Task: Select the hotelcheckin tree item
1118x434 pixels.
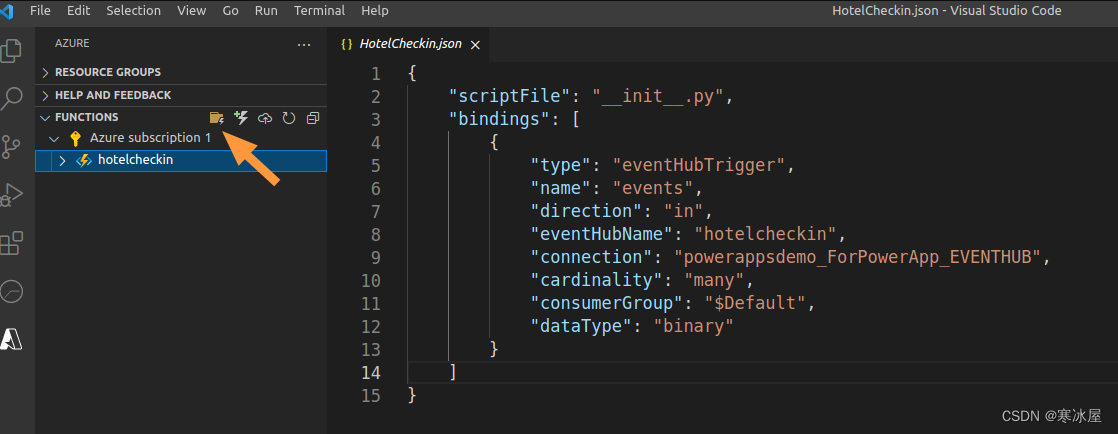Action: coord(181,161)
